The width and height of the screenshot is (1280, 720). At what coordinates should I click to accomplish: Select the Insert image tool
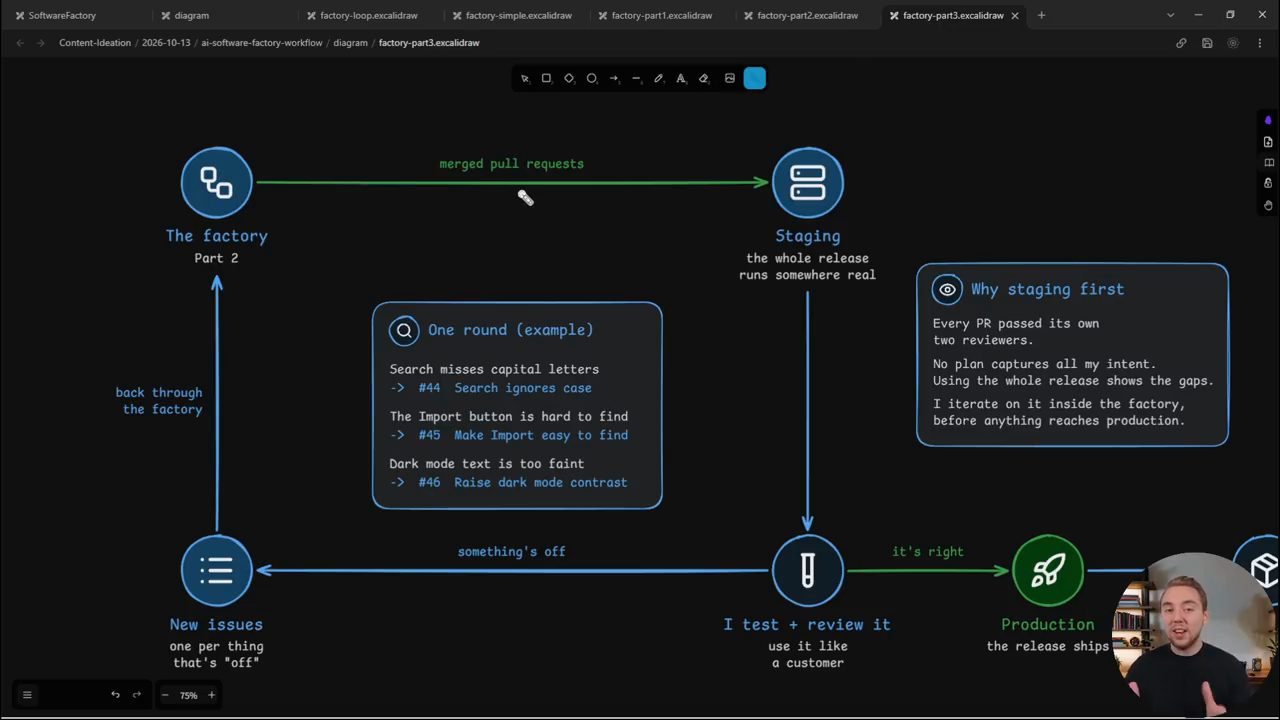coord(730,78)
